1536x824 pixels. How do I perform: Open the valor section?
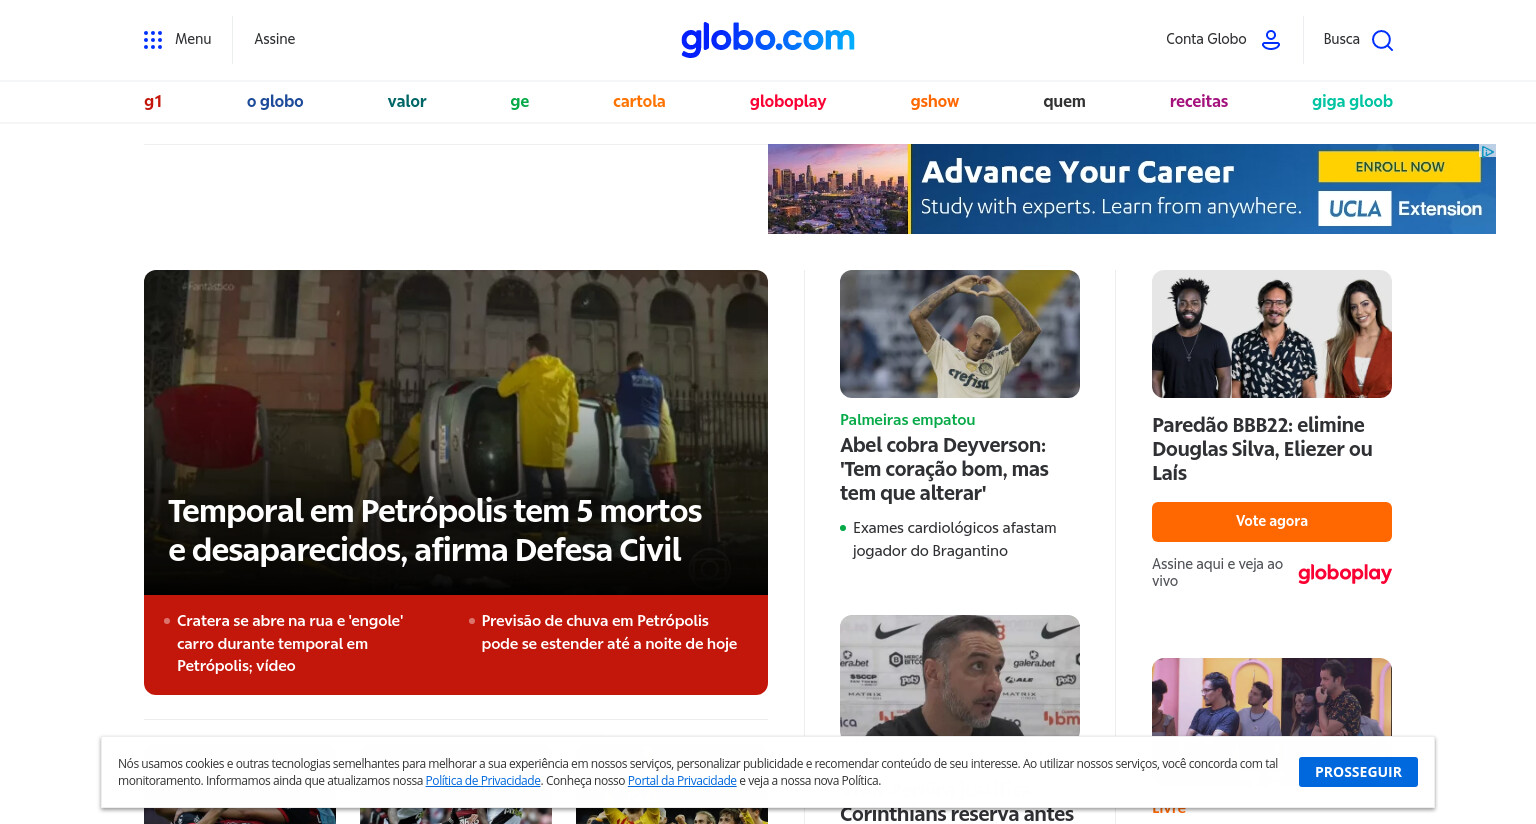[x=407, y=101]
